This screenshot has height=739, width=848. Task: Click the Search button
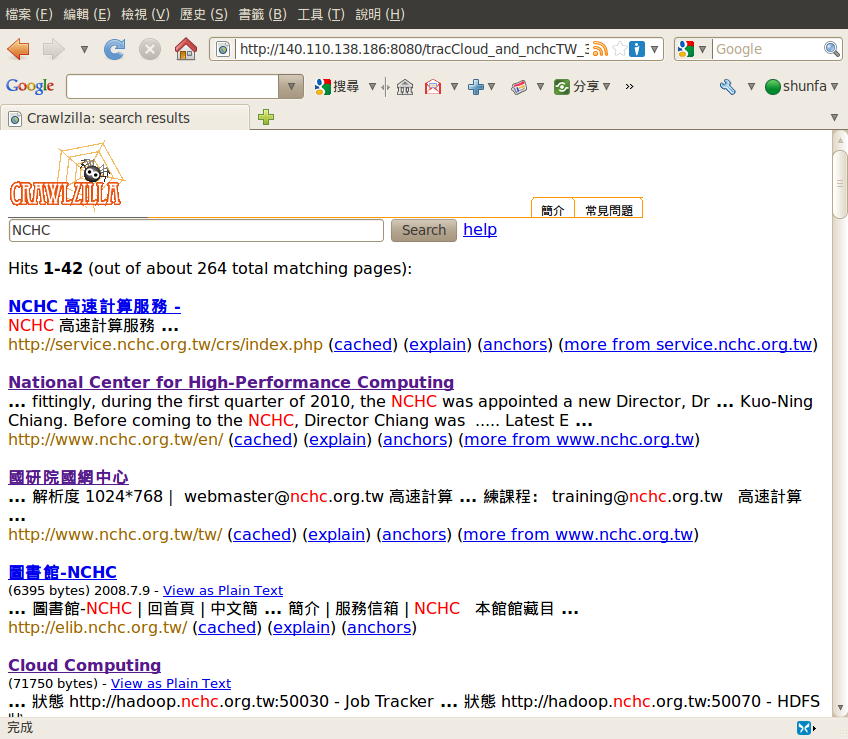click(424, 230)
